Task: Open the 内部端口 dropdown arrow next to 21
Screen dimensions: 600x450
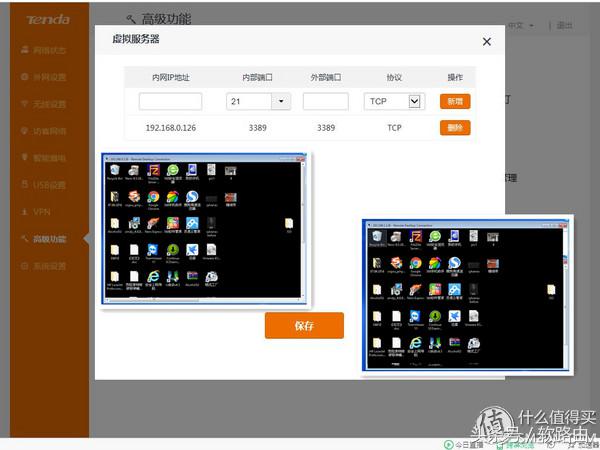Action: (x=281, y=101)
